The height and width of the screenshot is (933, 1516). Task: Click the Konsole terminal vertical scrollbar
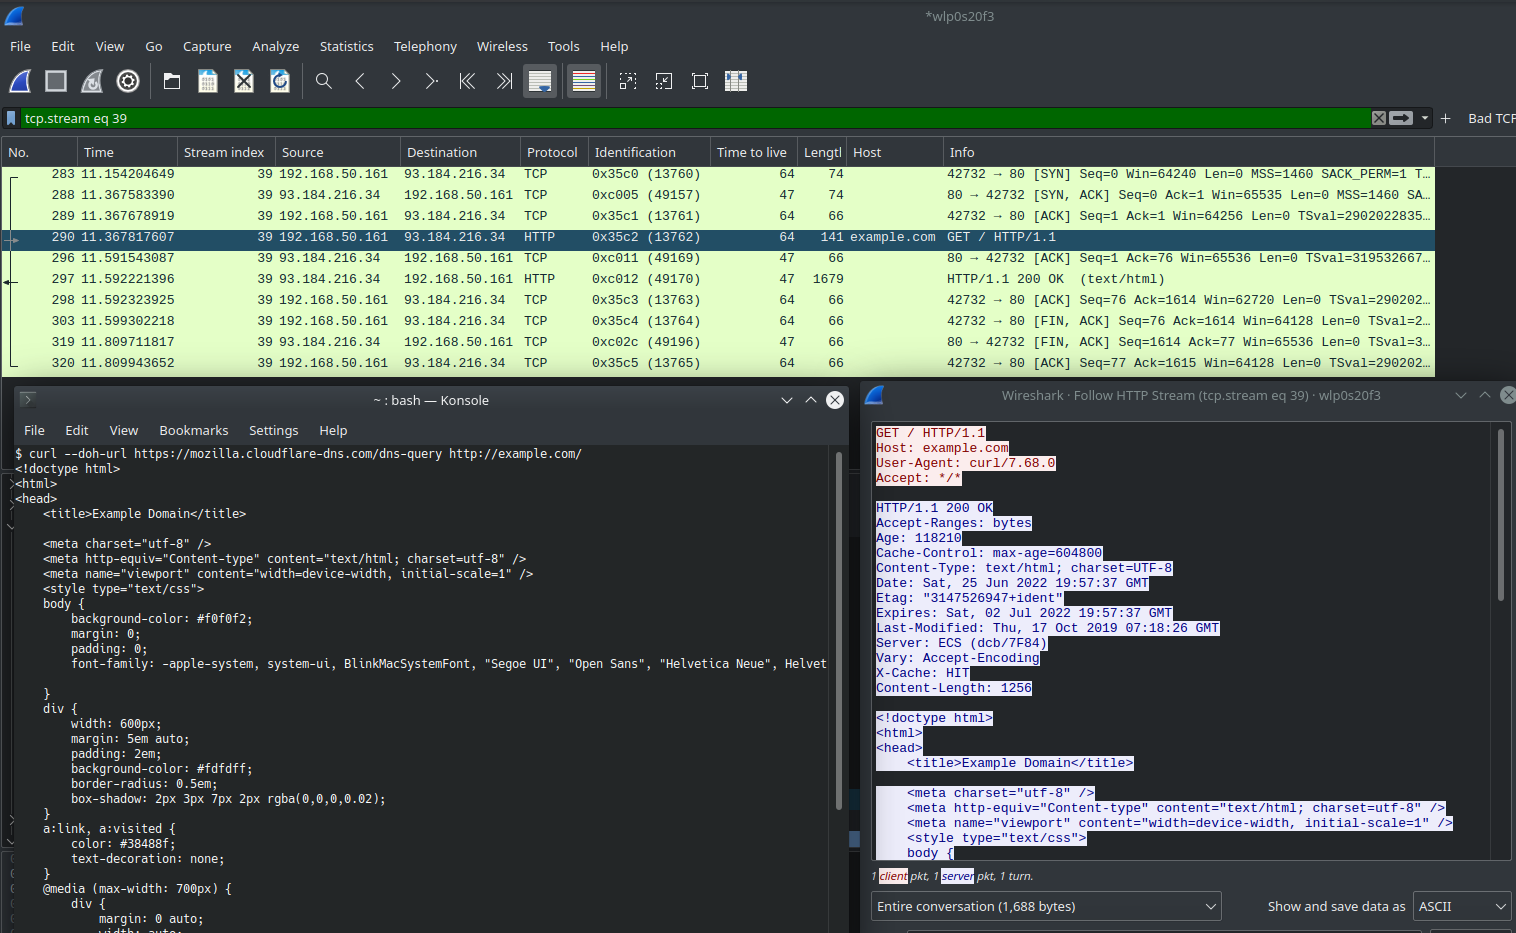point(838,630)
